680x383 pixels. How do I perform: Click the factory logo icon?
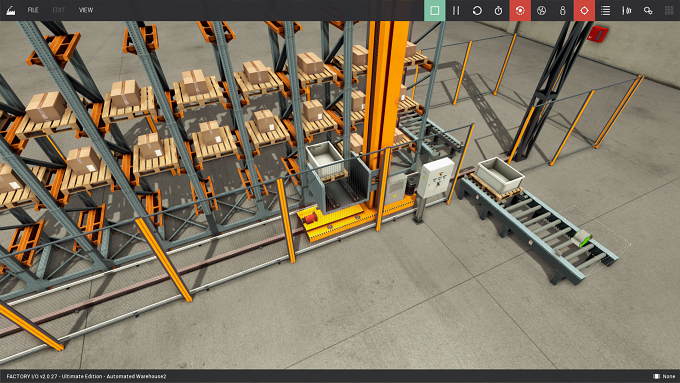(x=11, y=10)
